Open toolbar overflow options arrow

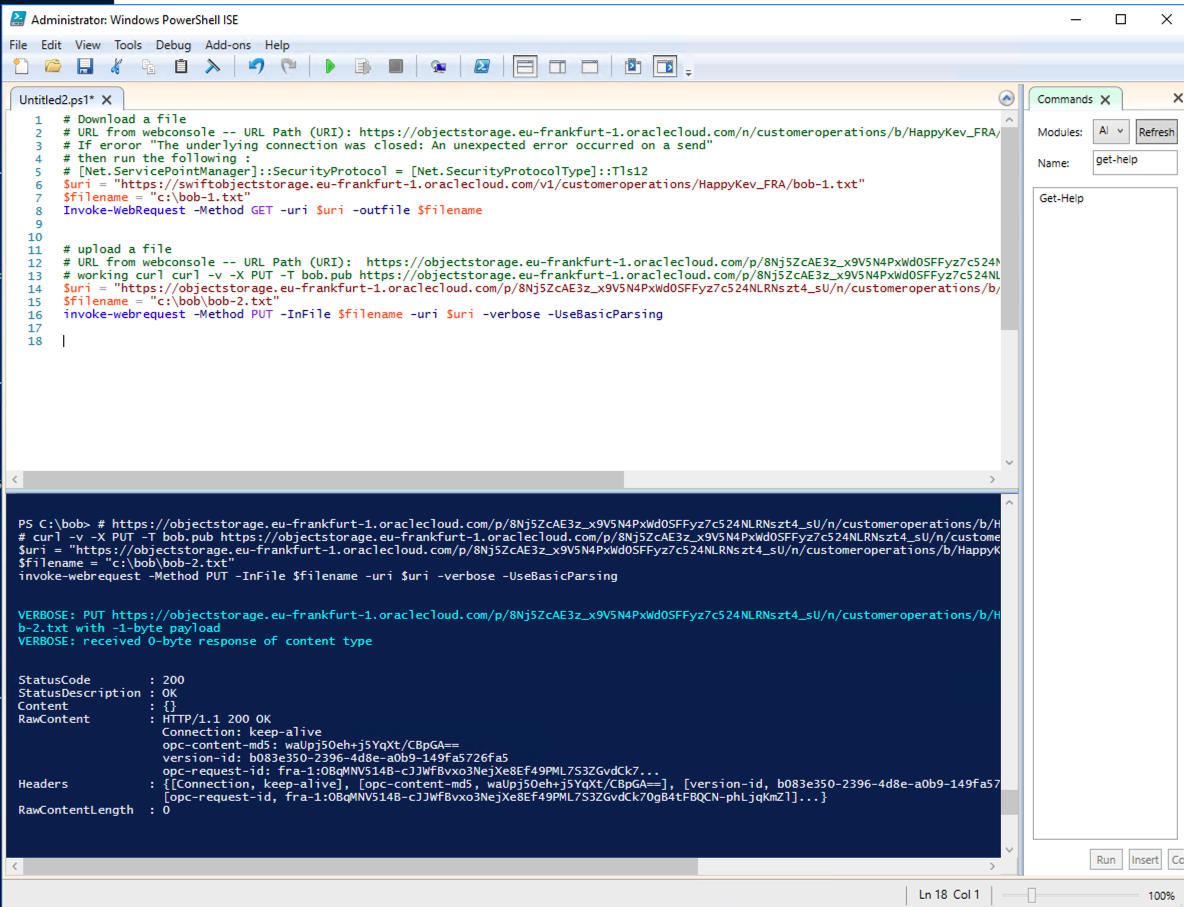688,72
